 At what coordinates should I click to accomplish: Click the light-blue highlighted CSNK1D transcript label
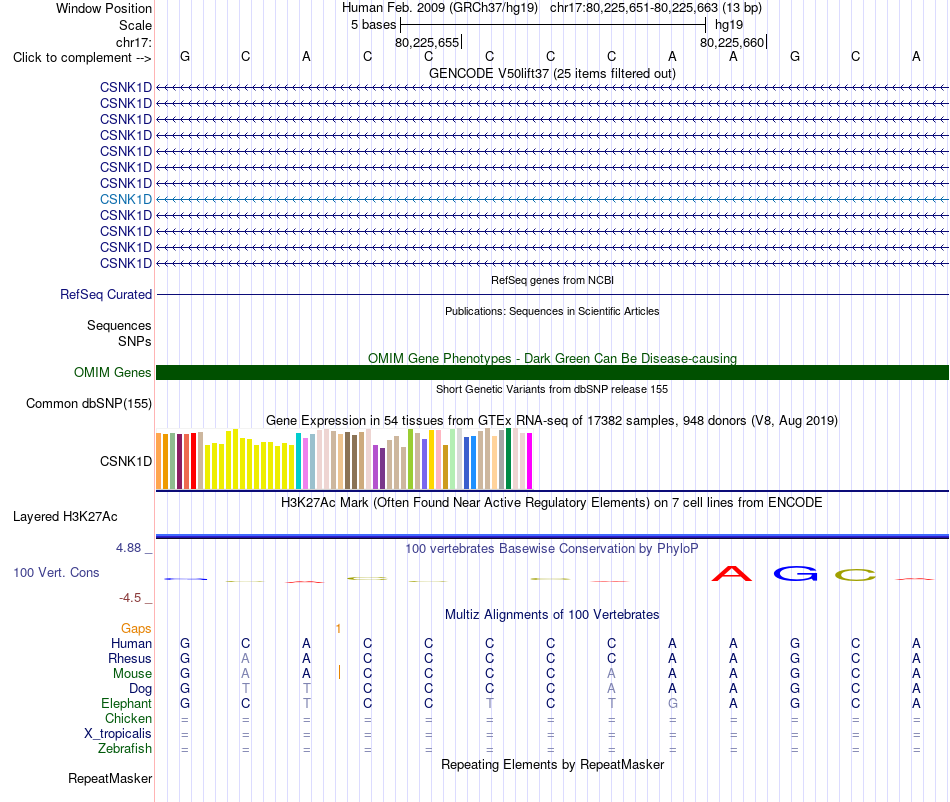point(126,199)
